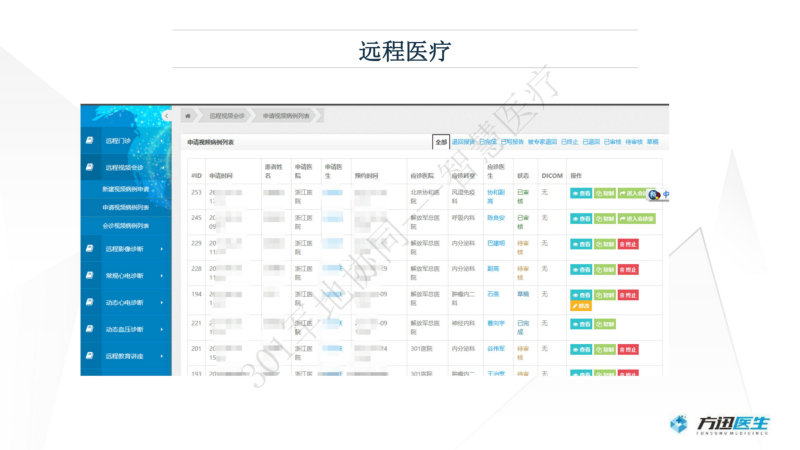Image resolution: width=800 pixels, height=450 pixels.
Task: Open consulting doctor link in row 201
Action: click(495, 348)
